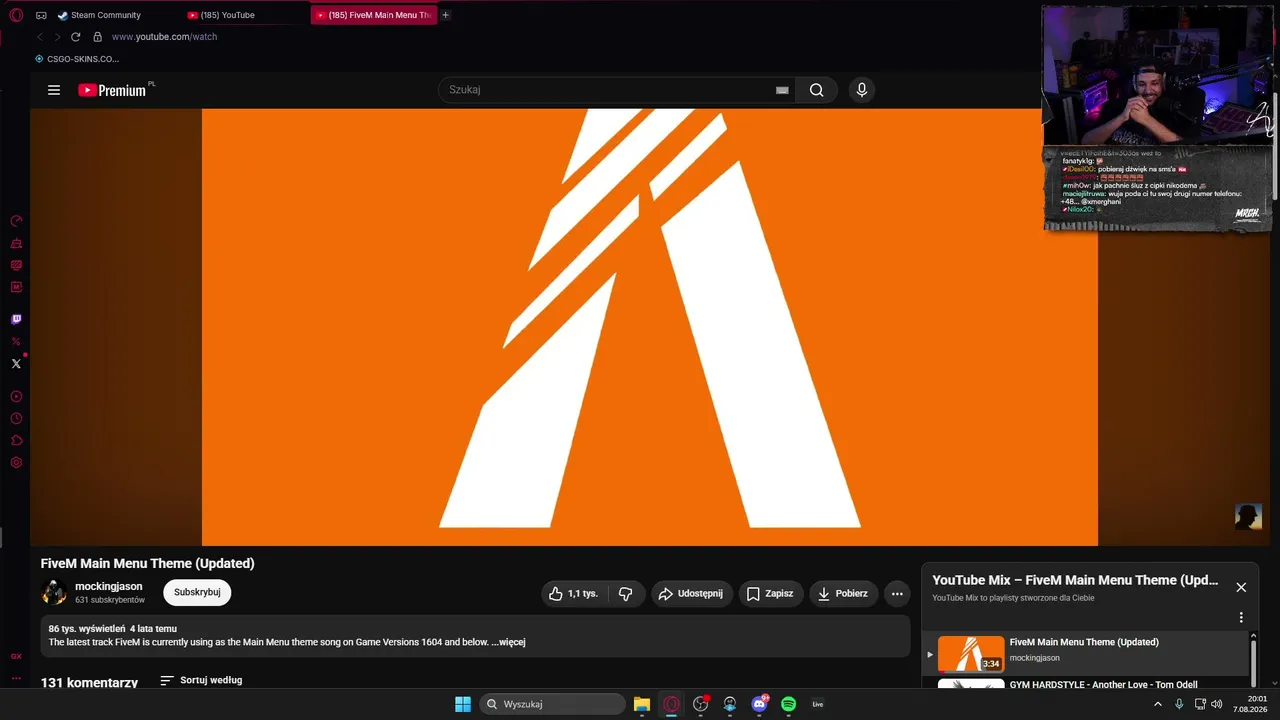Open the taskbar volume control

tap(1217, 704)
